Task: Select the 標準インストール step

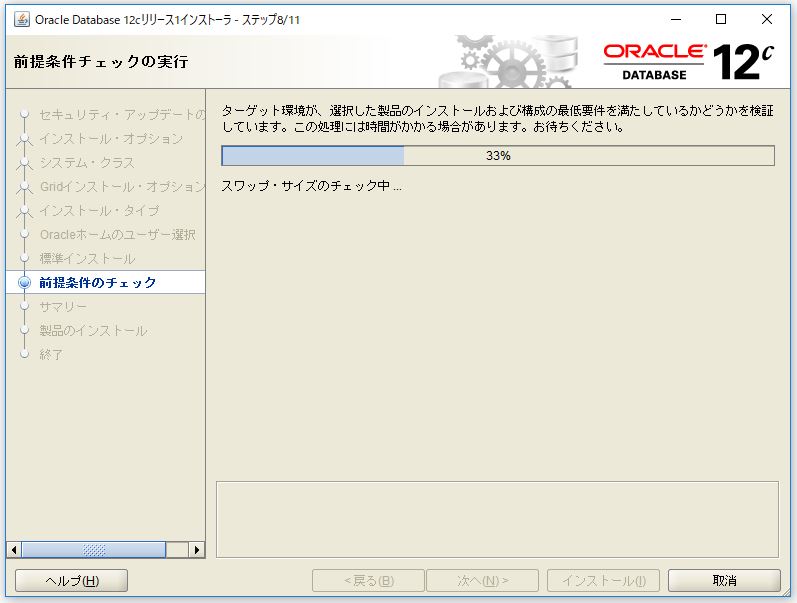Action: (87, 258)
